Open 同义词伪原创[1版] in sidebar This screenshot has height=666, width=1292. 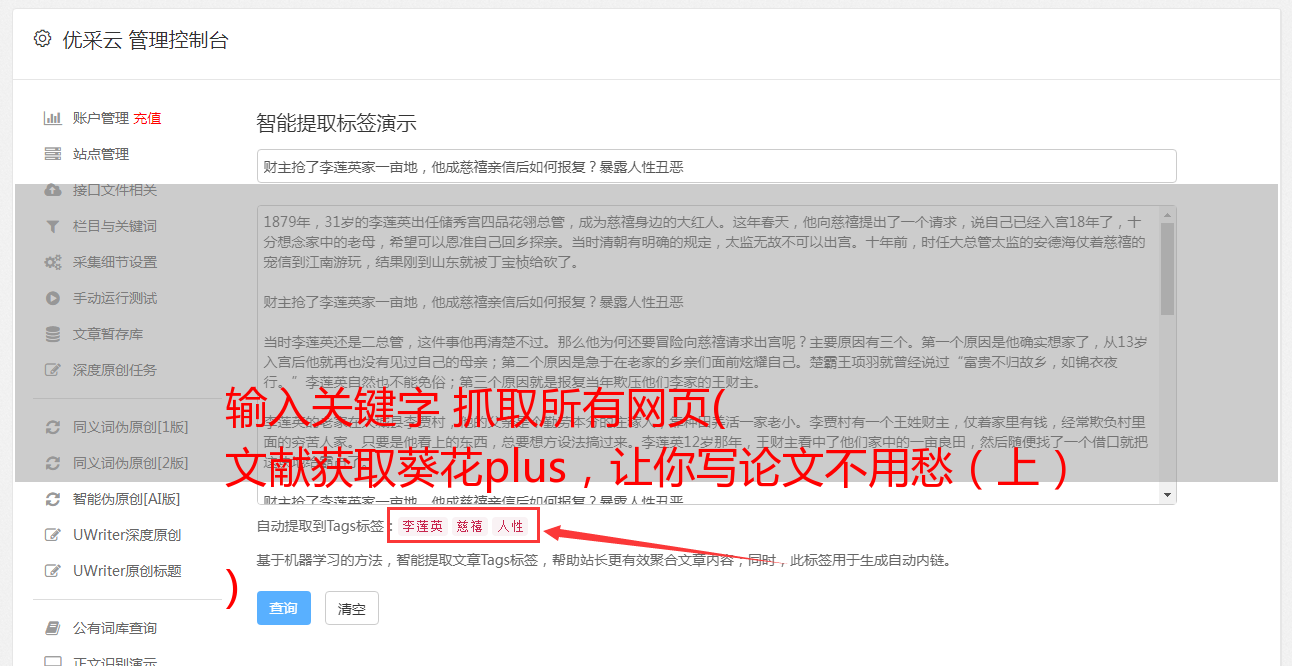(131, 427)
